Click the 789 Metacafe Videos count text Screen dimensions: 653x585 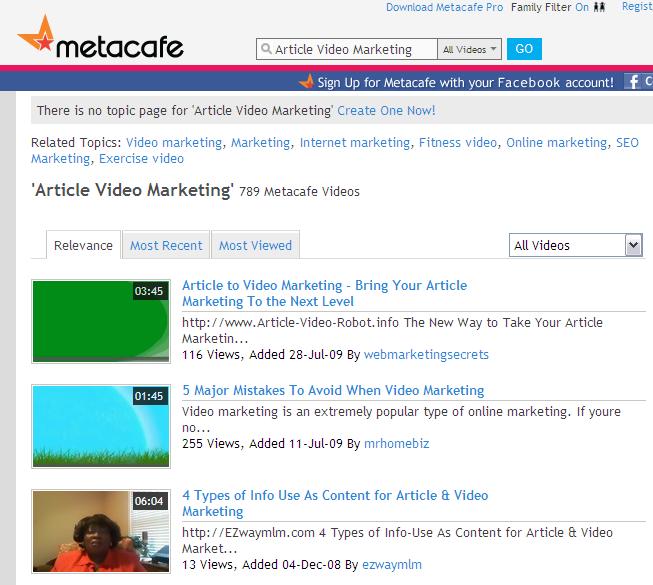299,192
